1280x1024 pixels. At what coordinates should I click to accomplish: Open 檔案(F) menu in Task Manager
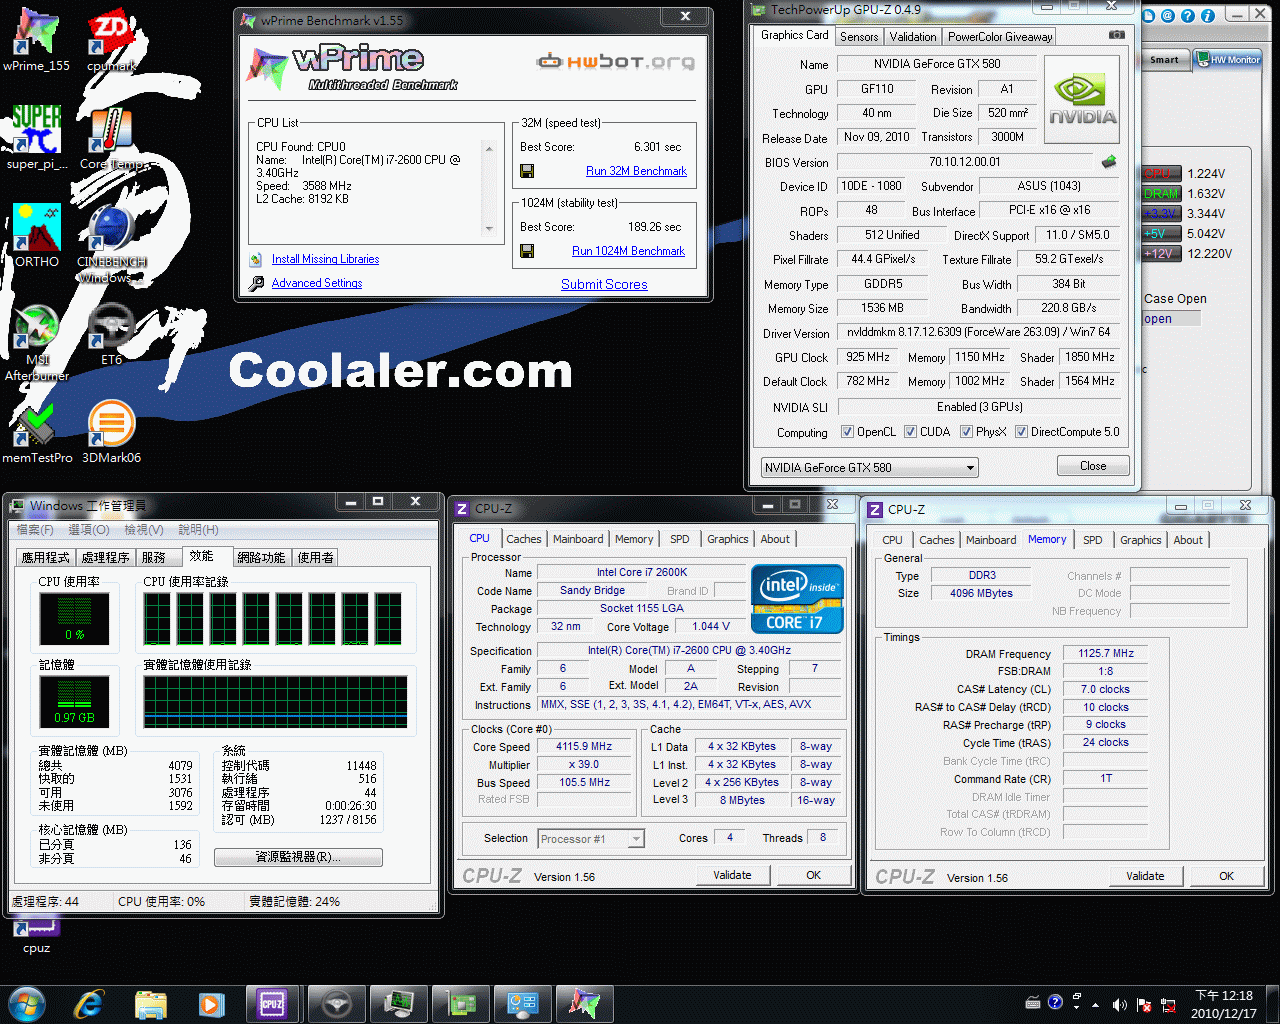point(36,529)
